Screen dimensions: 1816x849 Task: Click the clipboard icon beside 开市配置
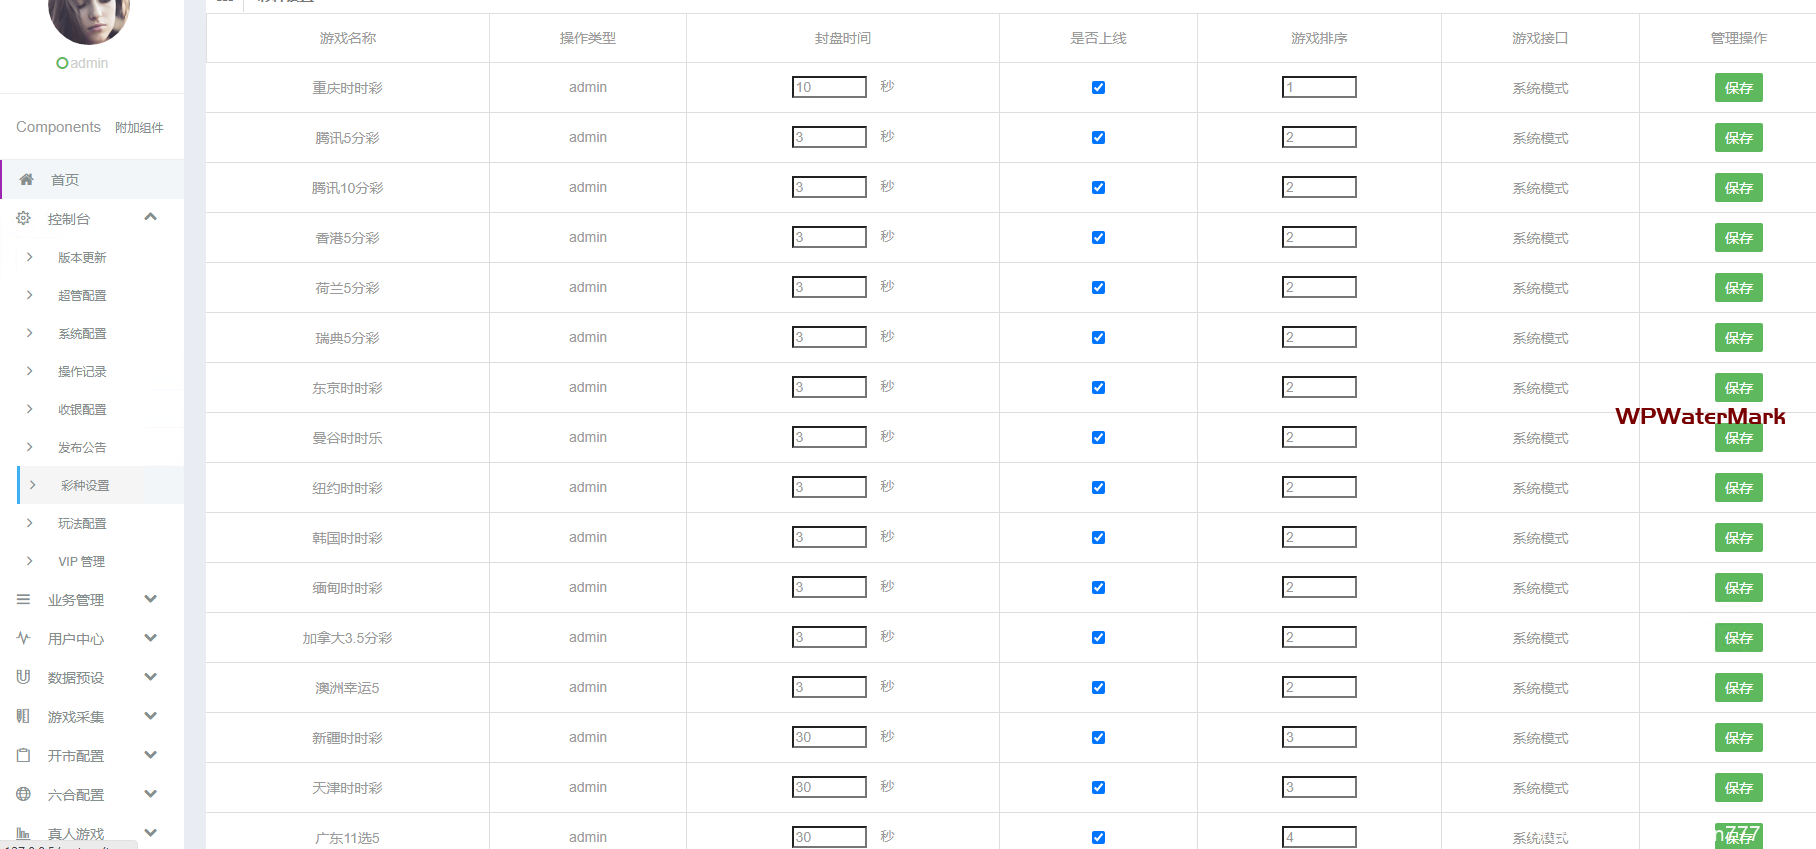pos(23,755)
